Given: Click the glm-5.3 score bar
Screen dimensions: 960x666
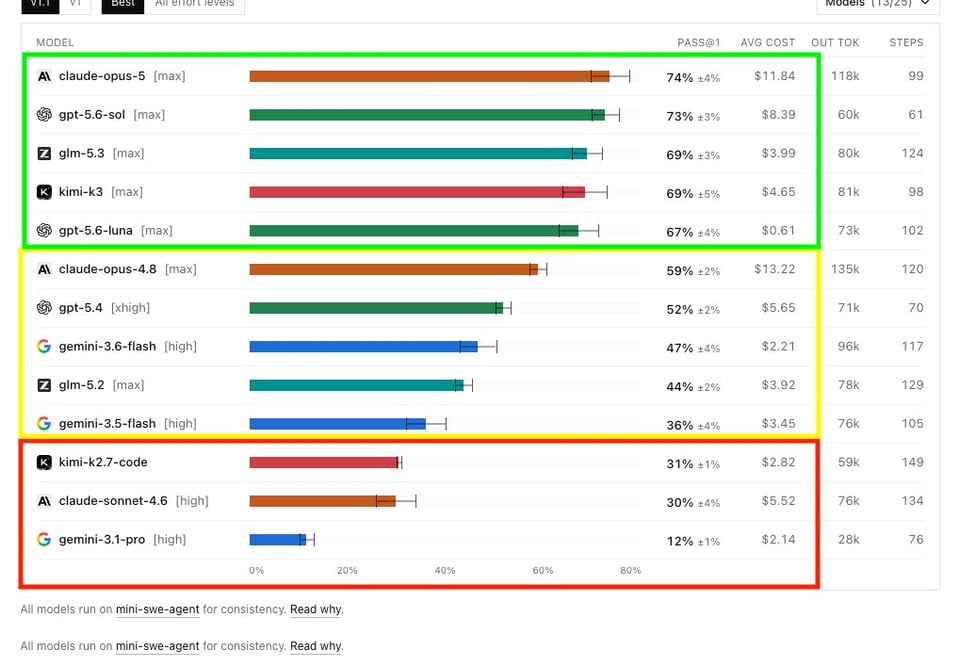Looking at the screenshot, I should [x=418, y=154].
